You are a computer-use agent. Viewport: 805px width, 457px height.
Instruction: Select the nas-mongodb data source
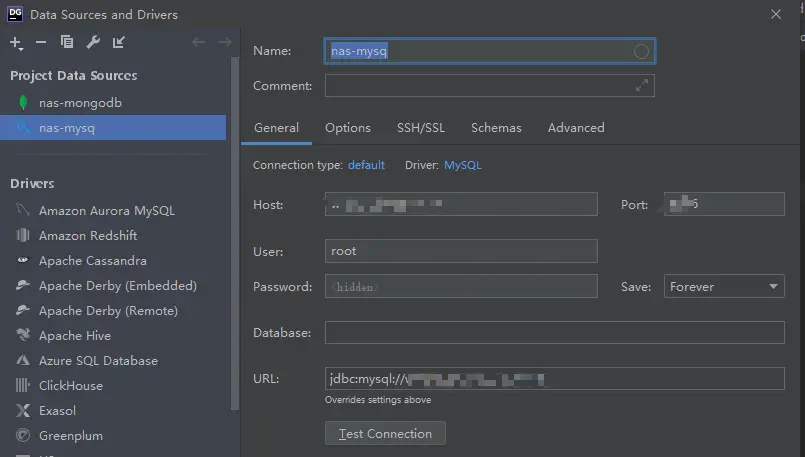tap(113, 103)
